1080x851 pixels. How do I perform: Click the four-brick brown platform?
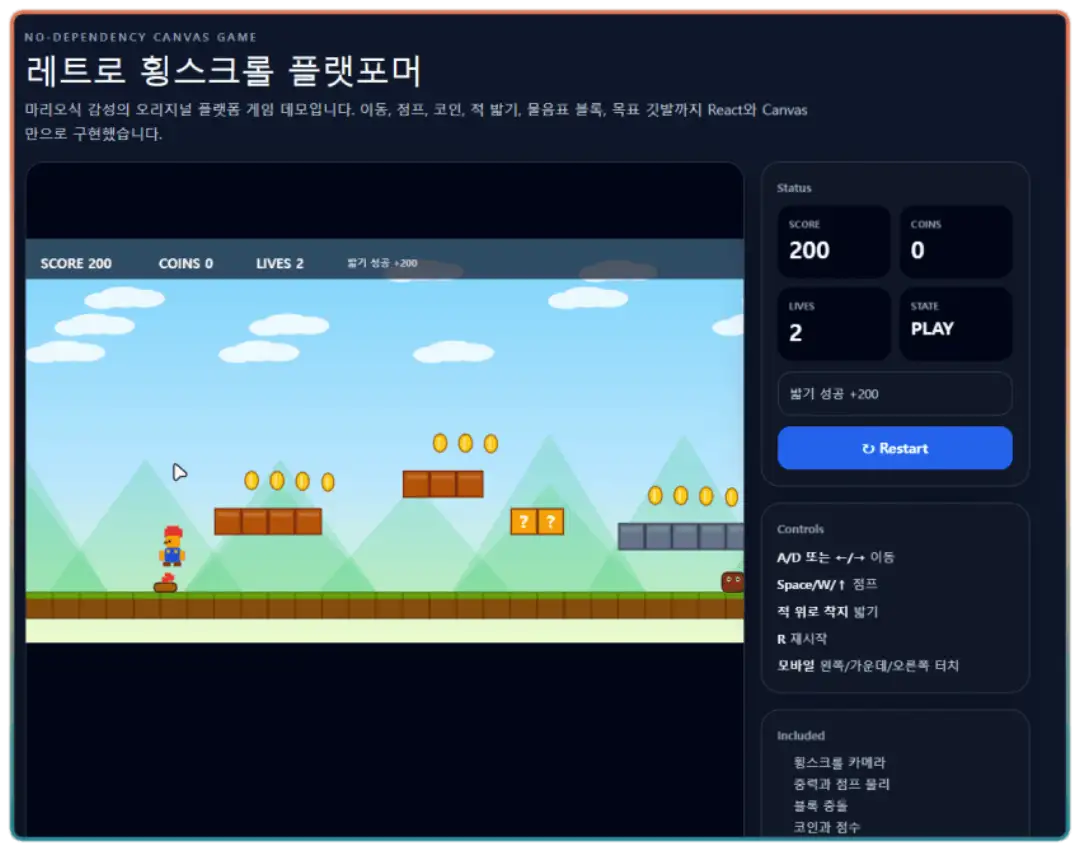(268, 522)
